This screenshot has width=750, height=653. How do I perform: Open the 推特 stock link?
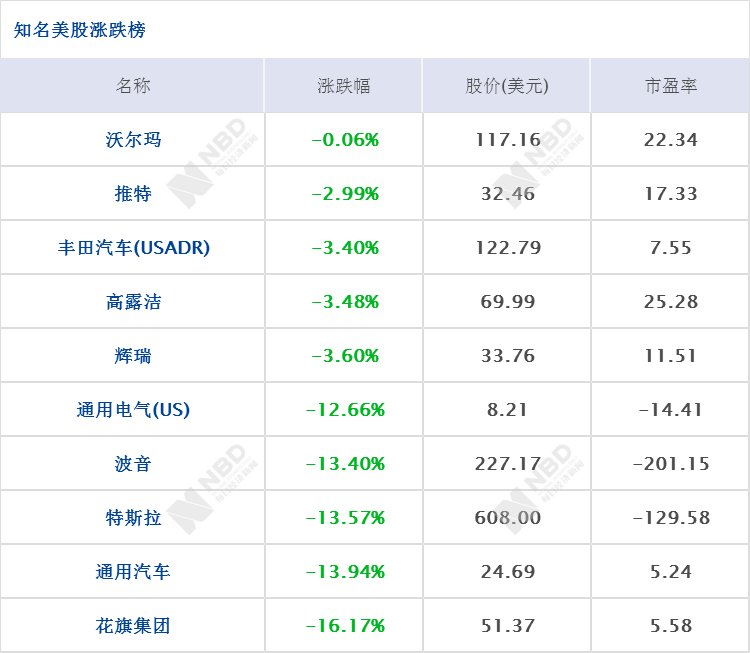[133, 194]
